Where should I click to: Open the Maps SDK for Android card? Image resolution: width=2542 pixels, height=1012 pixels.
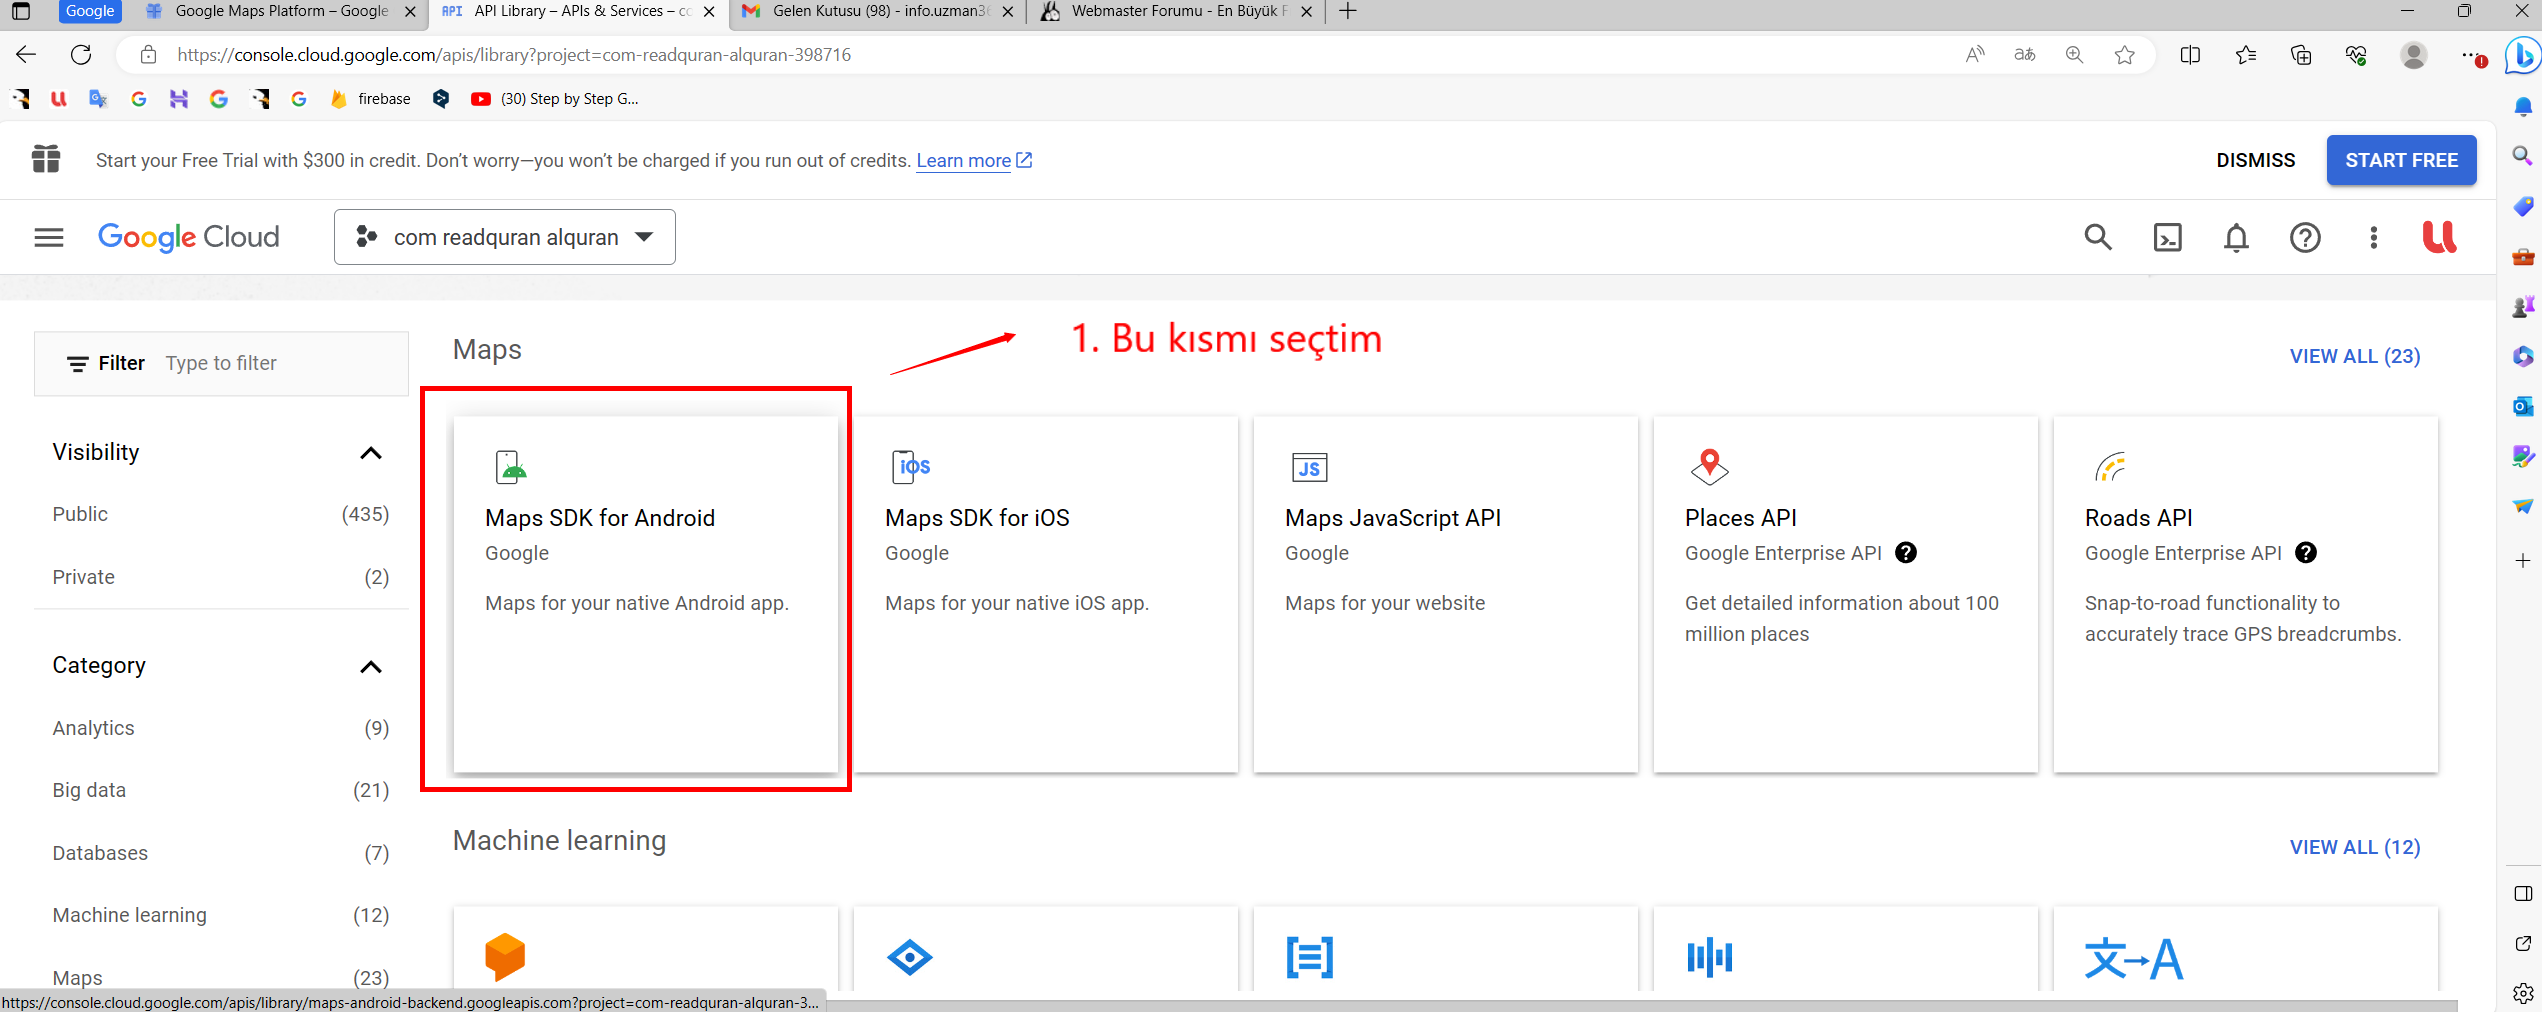pos(645,594)
